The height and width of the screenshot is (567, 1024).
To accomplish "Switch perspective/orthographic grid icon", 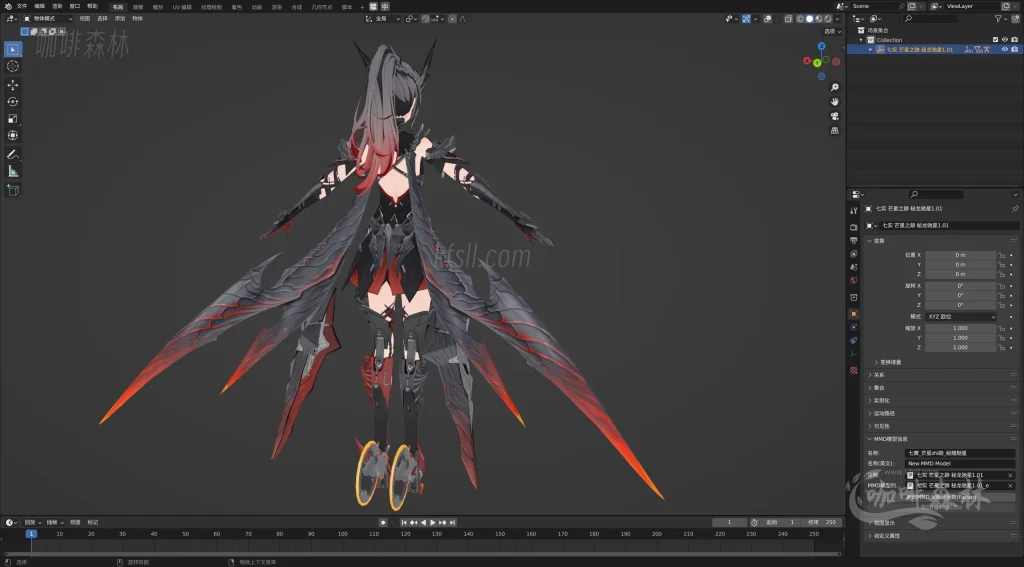I will 835,130.
